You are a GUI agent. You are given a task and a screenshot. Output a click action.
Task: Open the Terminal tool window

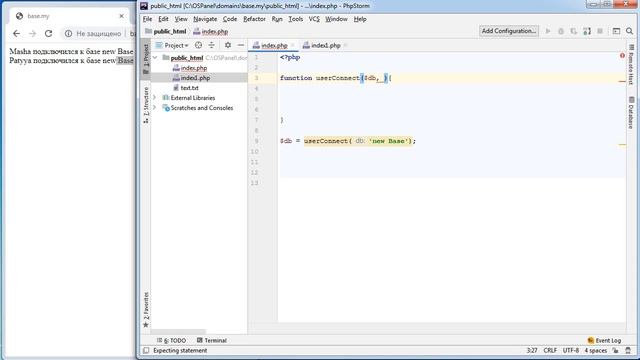211,340
